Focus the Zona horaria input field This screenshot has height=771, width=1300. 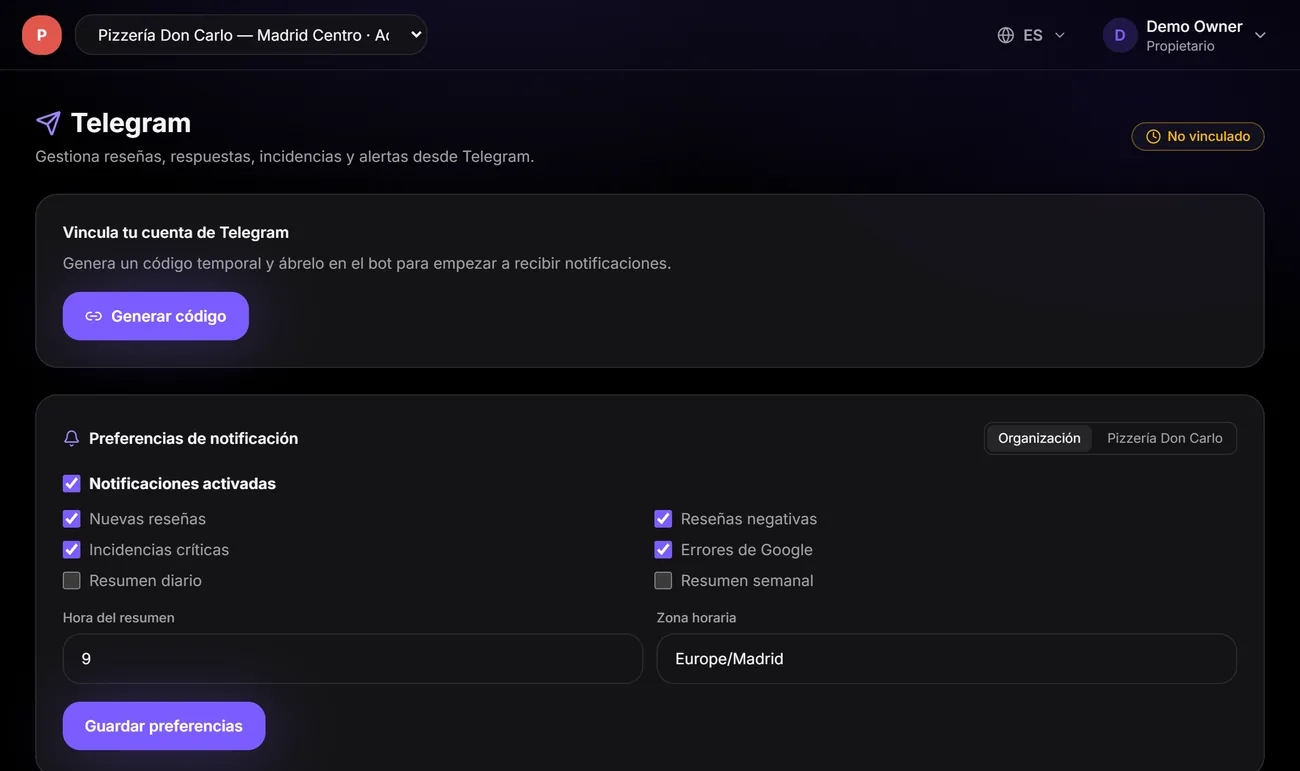pos(947,659)
